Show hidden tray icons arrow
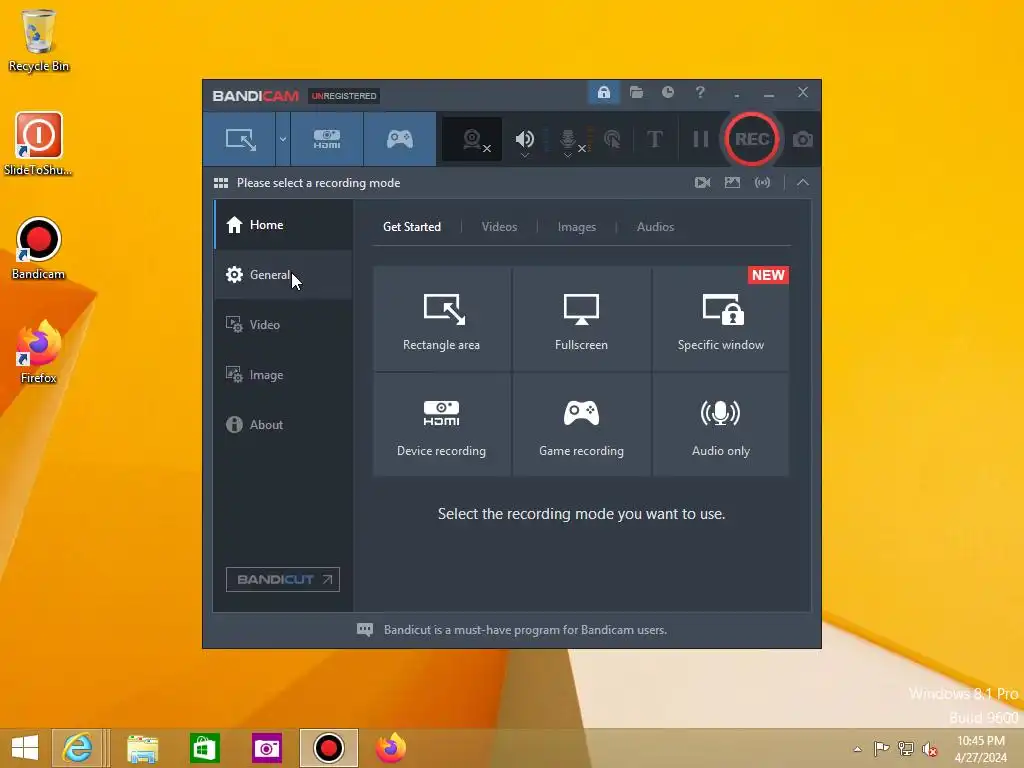1024x768 pixels. 857,749
